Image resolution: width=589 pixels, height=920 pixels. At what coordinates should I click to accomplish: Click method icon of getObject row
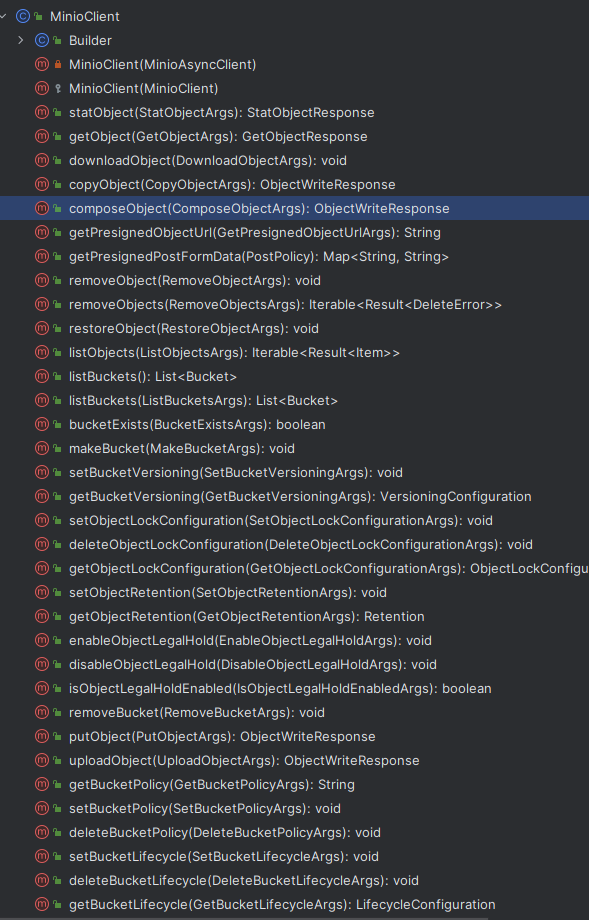[42, 136]
